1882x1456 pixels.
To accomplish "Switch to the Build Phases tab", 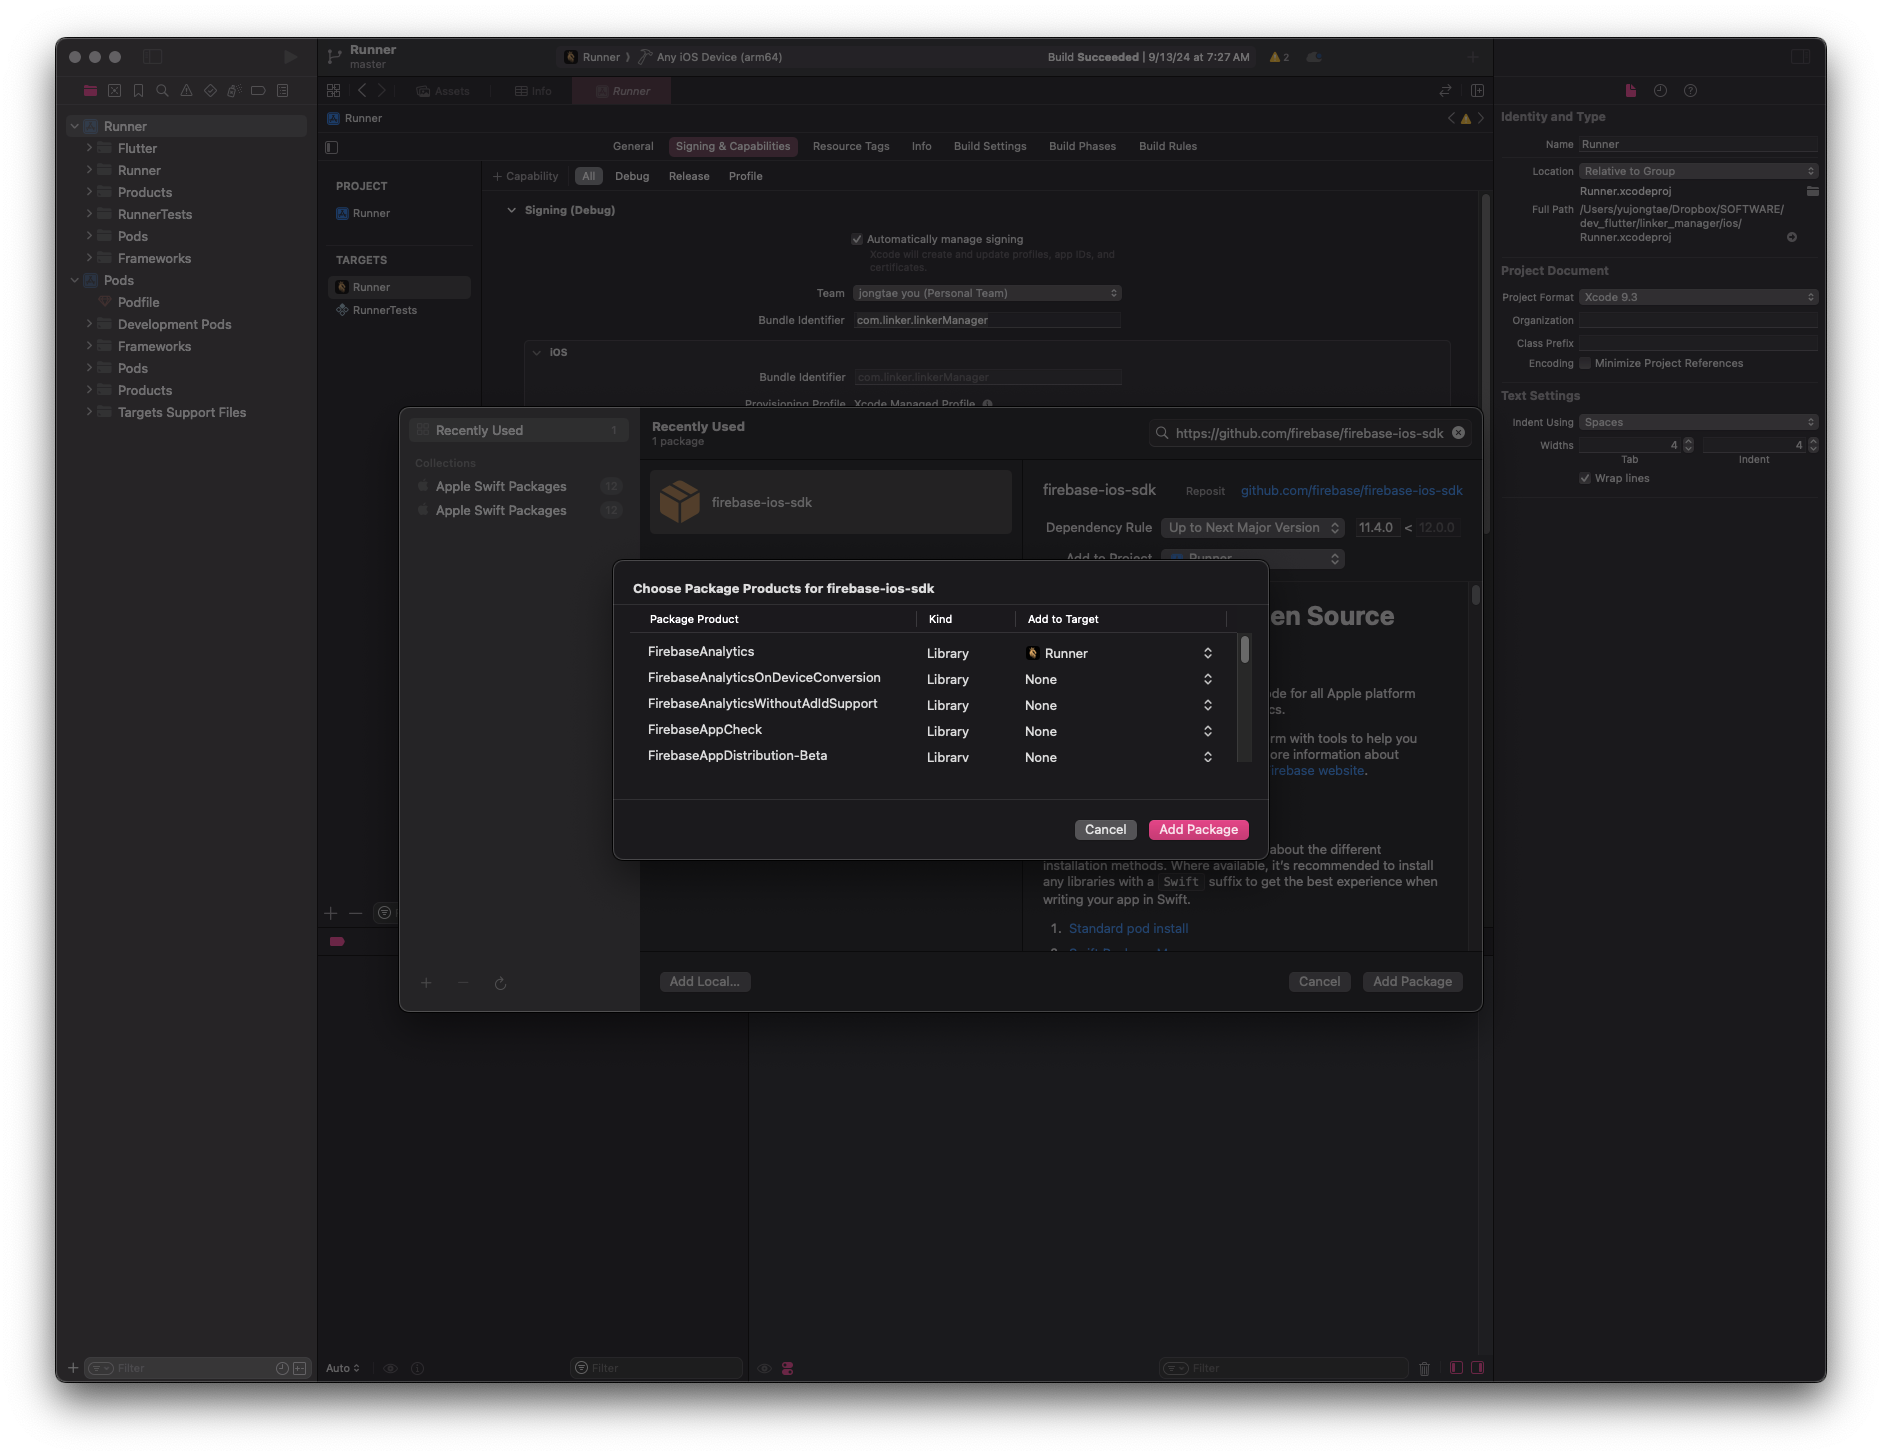I will (1081, 146).
